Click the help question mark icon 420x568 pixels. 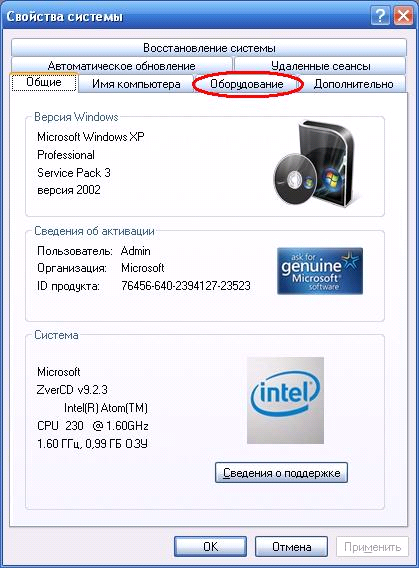click(380, 16)
